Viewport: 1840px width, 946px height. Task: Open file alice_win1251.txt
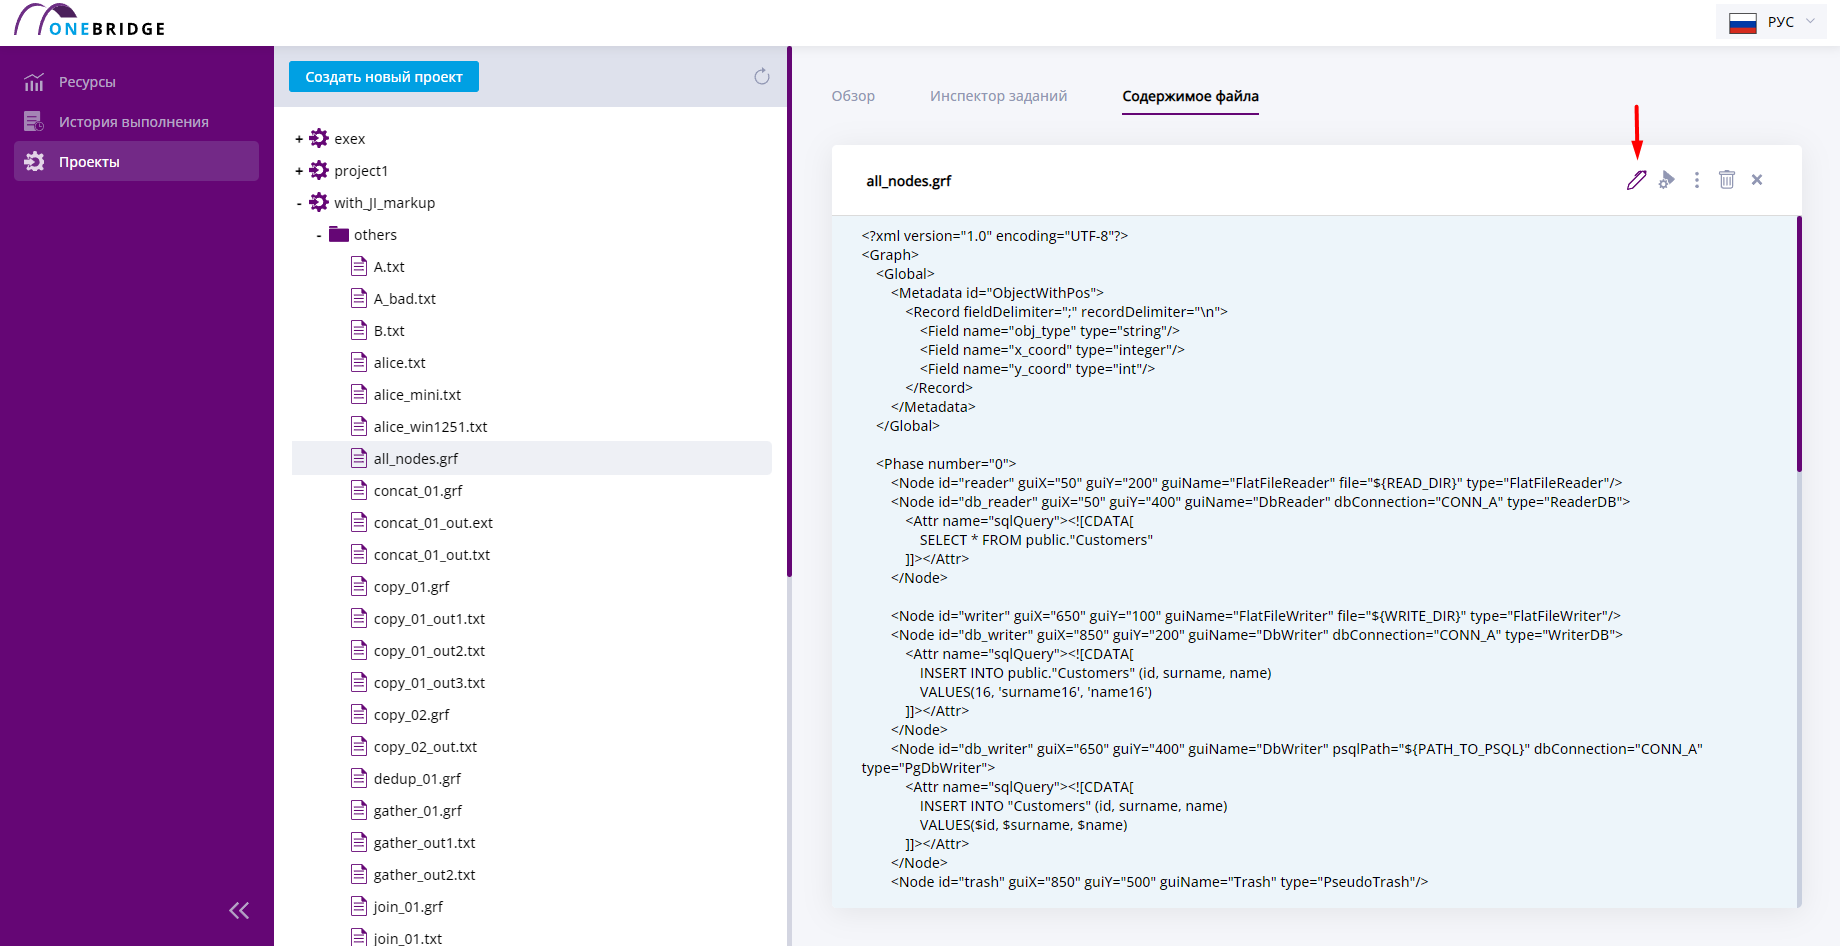431,427
